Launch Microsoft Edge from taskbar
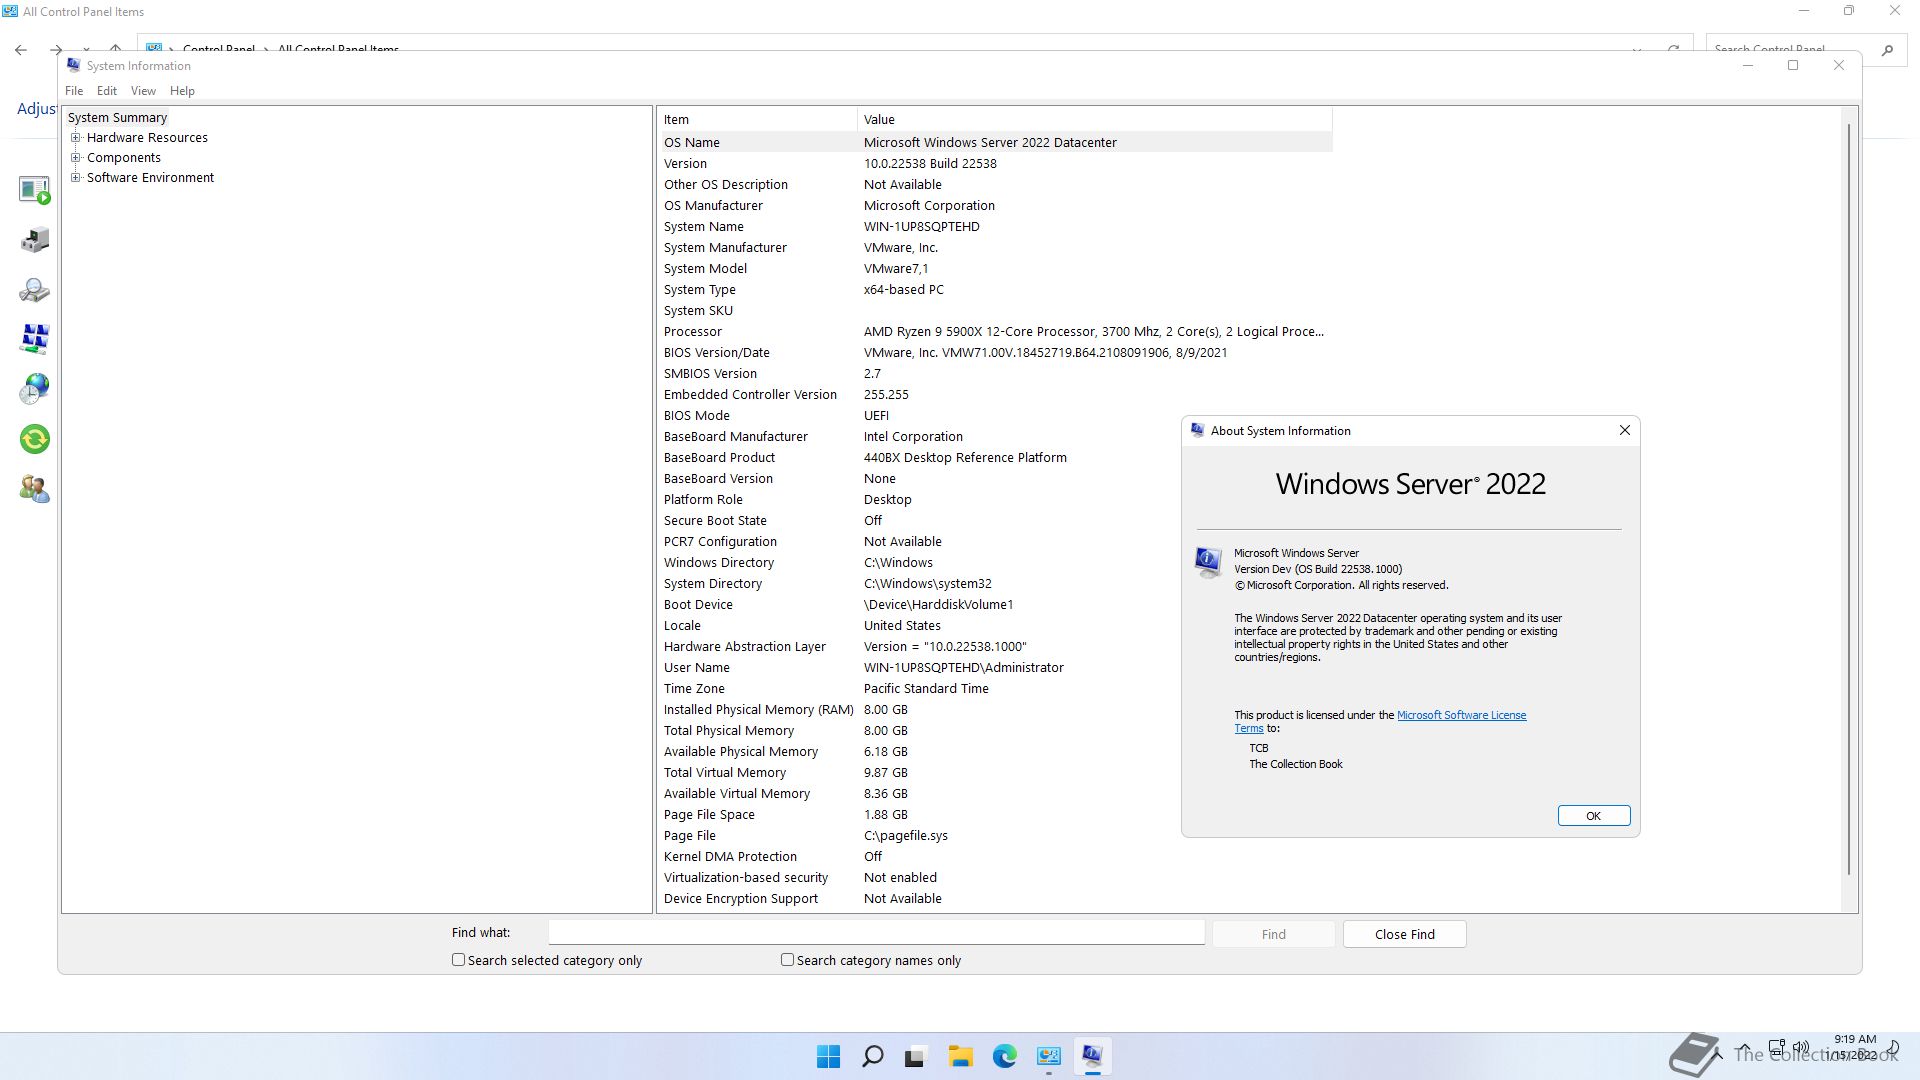The height and width of the screenshot is (1080, 1920). (x=1004, y=1056)
